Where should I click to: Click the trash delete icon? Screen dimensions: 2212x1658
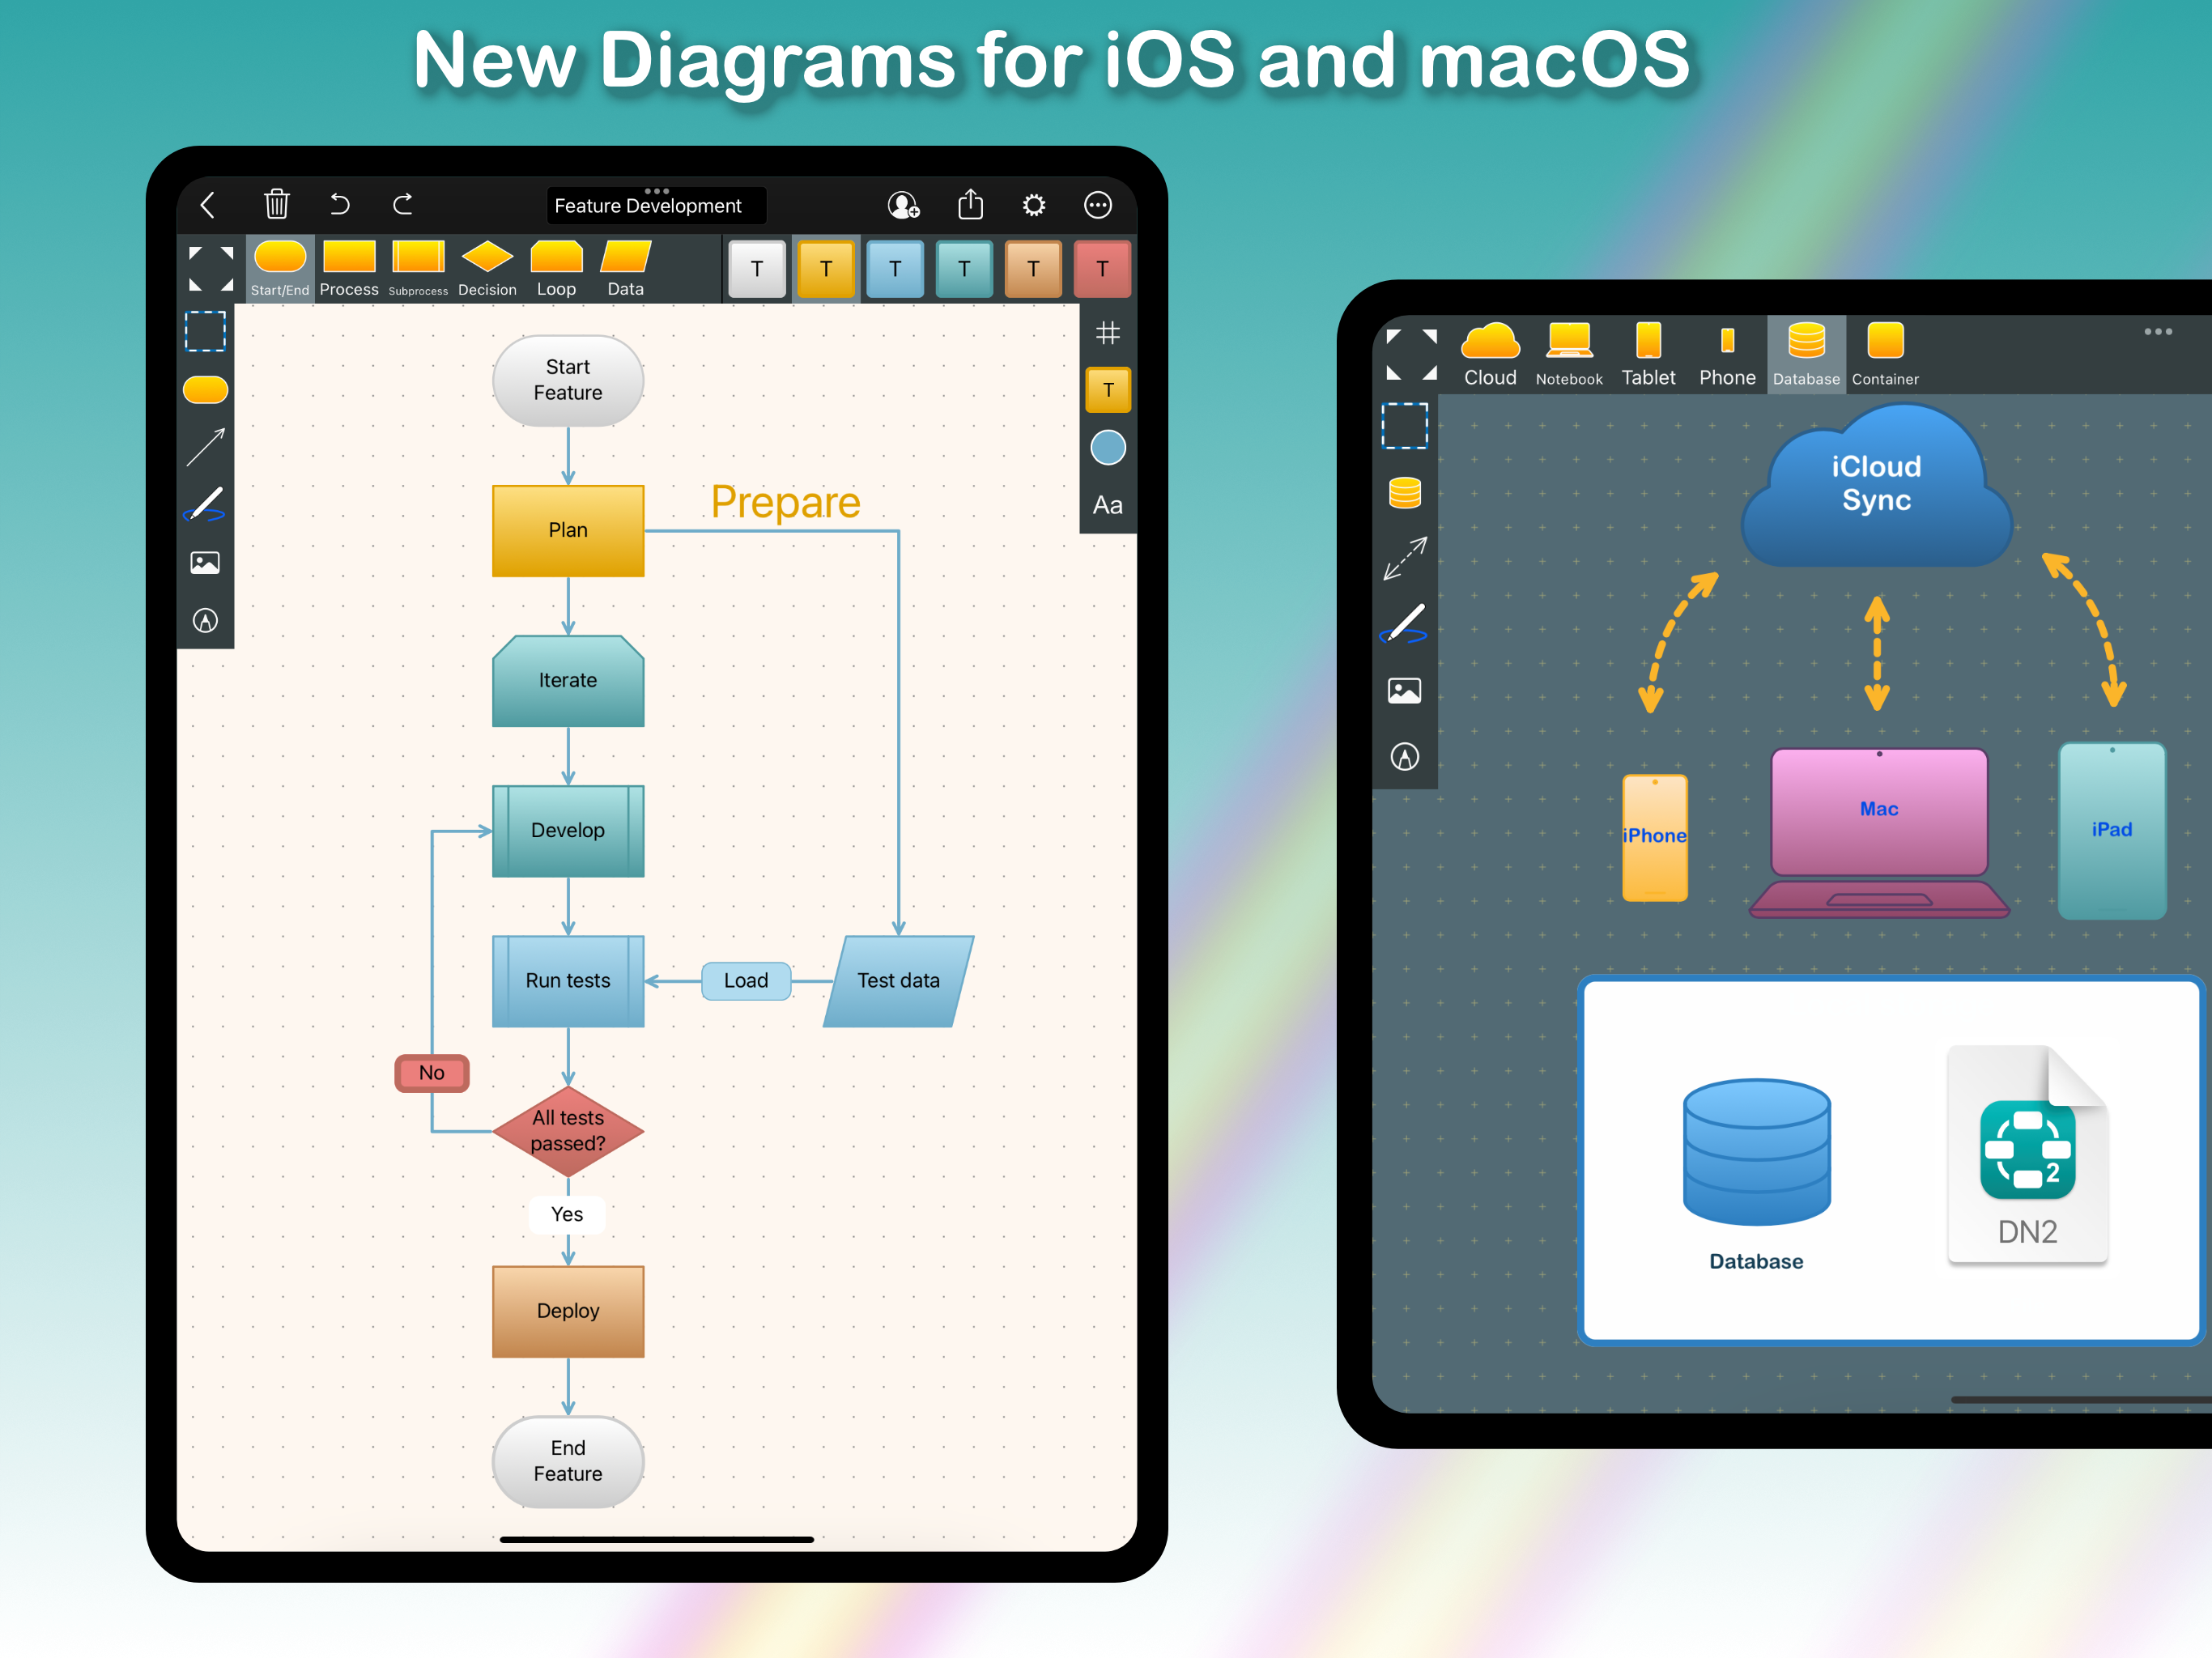click(276, 204)
